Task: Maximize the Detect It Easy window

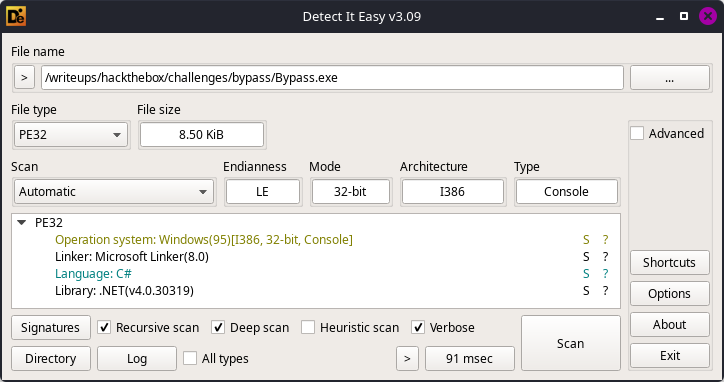Action: click(x=684, y=17)
